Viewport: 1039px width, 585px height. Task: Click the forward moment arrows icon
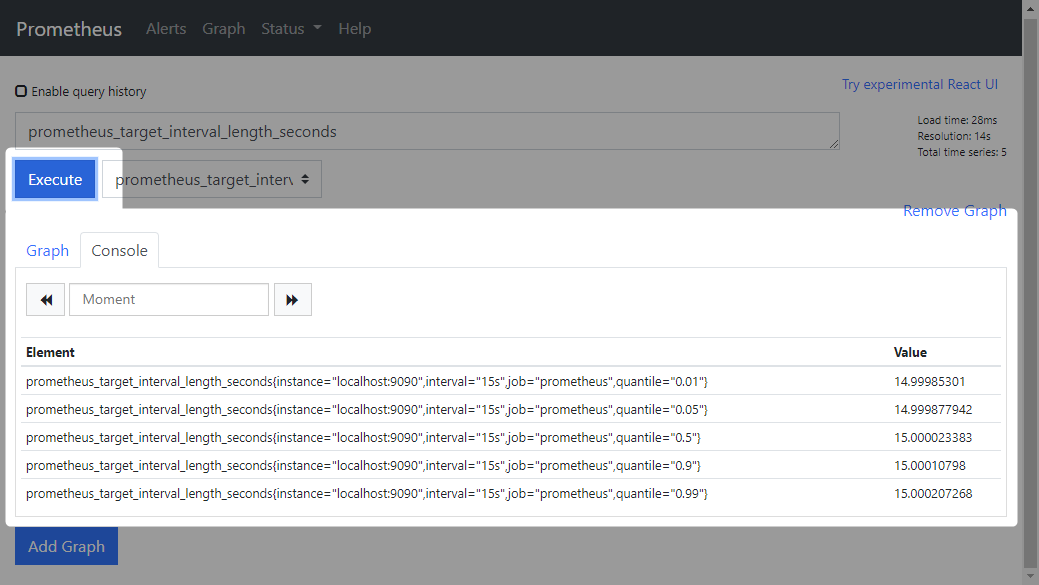(x=292, y=299)
